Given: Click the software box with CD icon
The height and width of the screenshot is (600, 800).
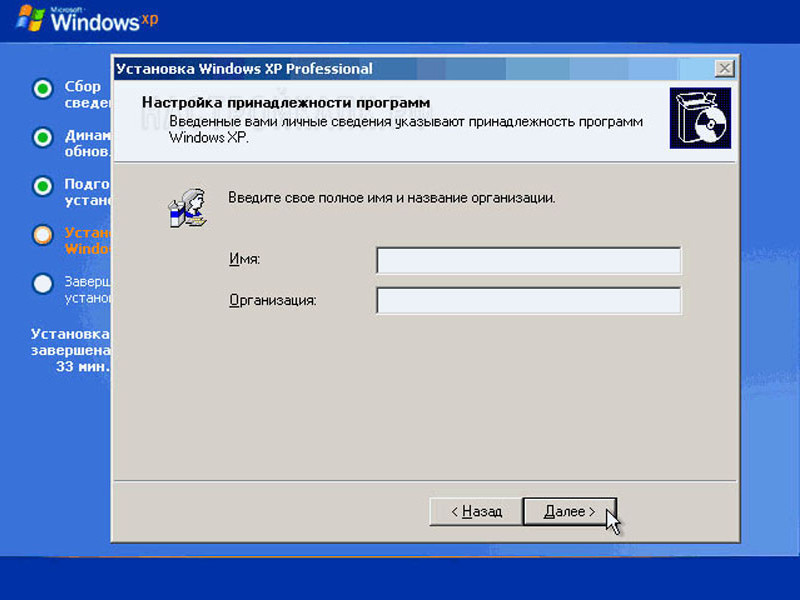Looking at the screenshot, I should [x=700, y=118].
